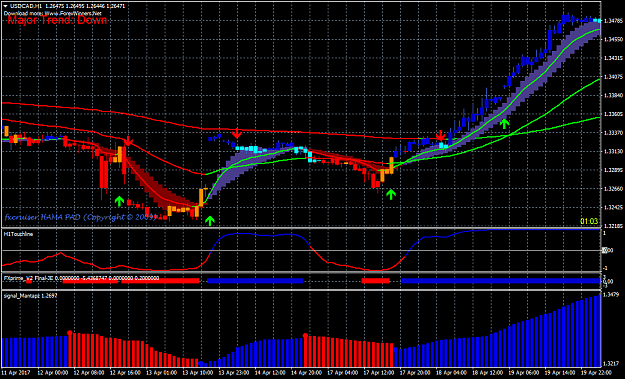Click the red sell arrow near 18 Apr 04:00
The height and width of the screenshot is (379, 625).
coord(440,135)
